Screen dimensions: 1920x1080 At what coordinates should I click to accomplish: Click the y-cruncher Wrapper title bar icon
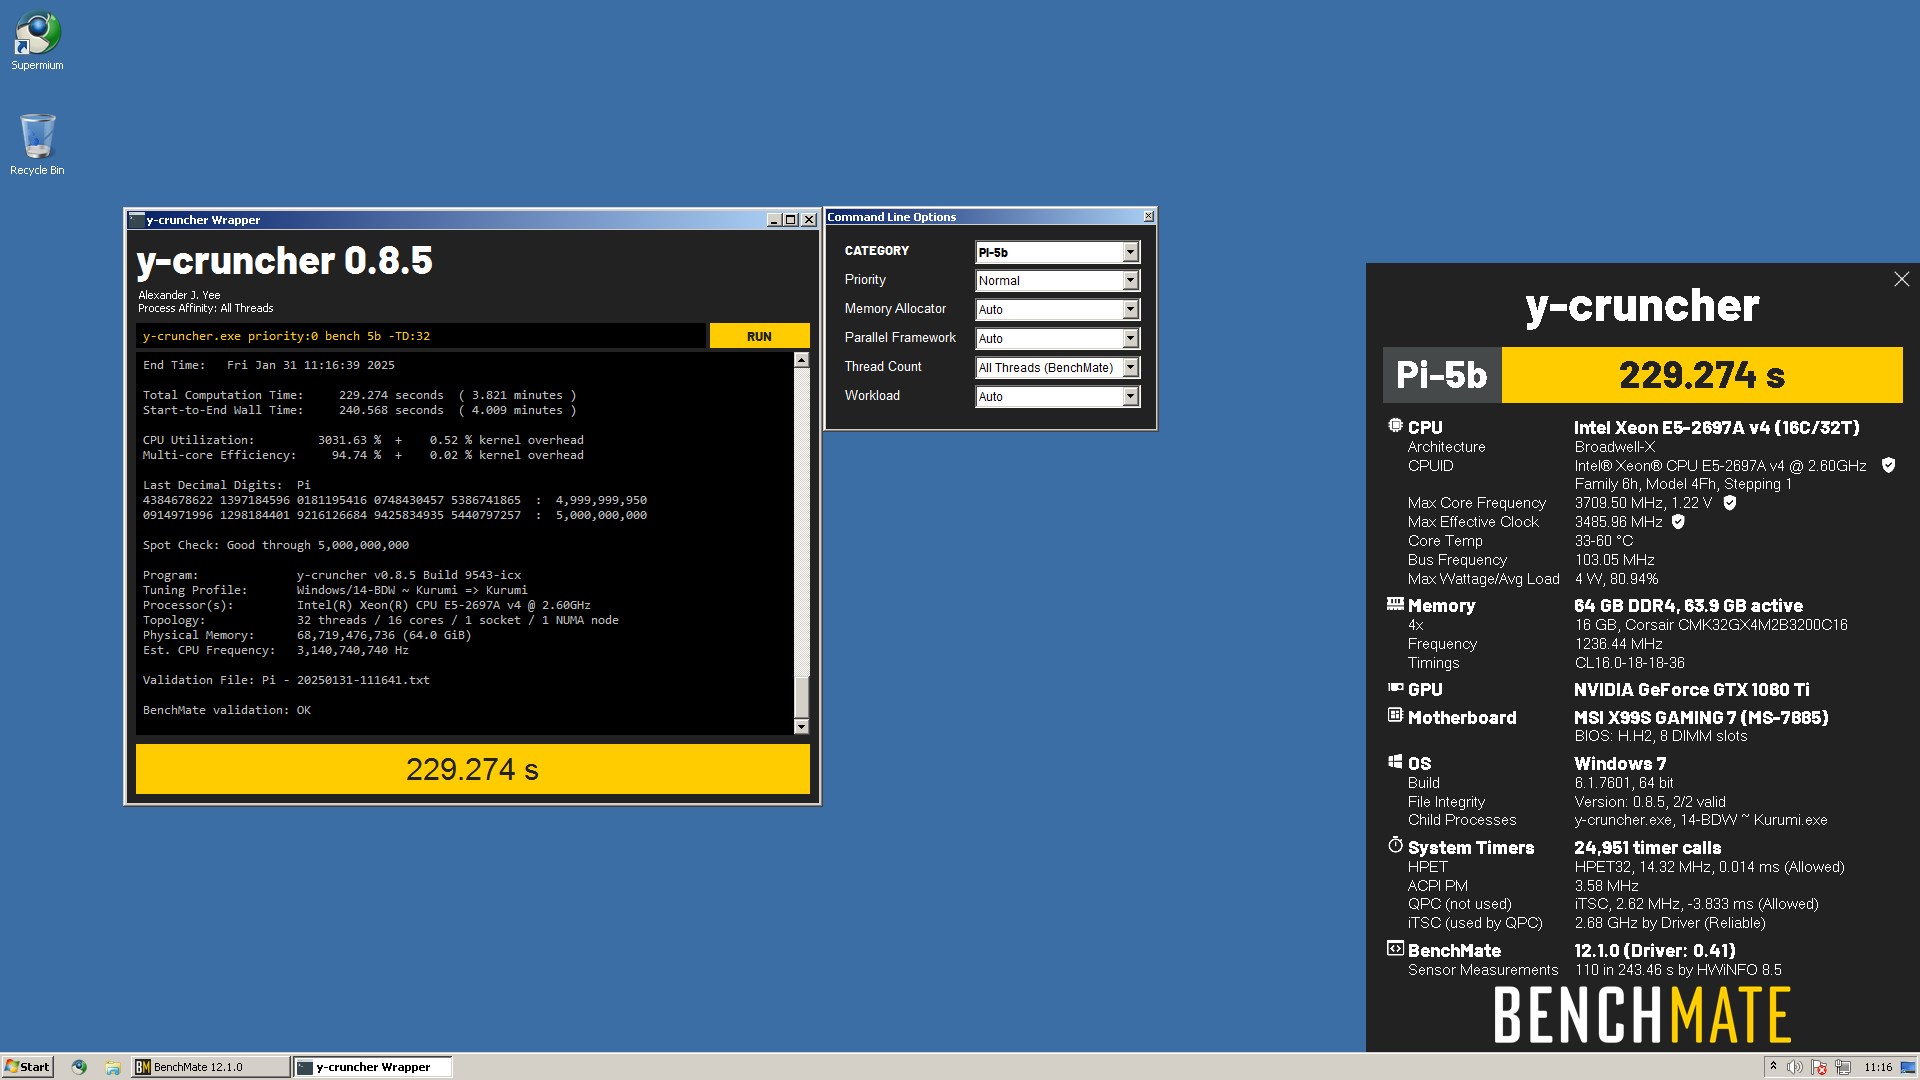[136, 220]
